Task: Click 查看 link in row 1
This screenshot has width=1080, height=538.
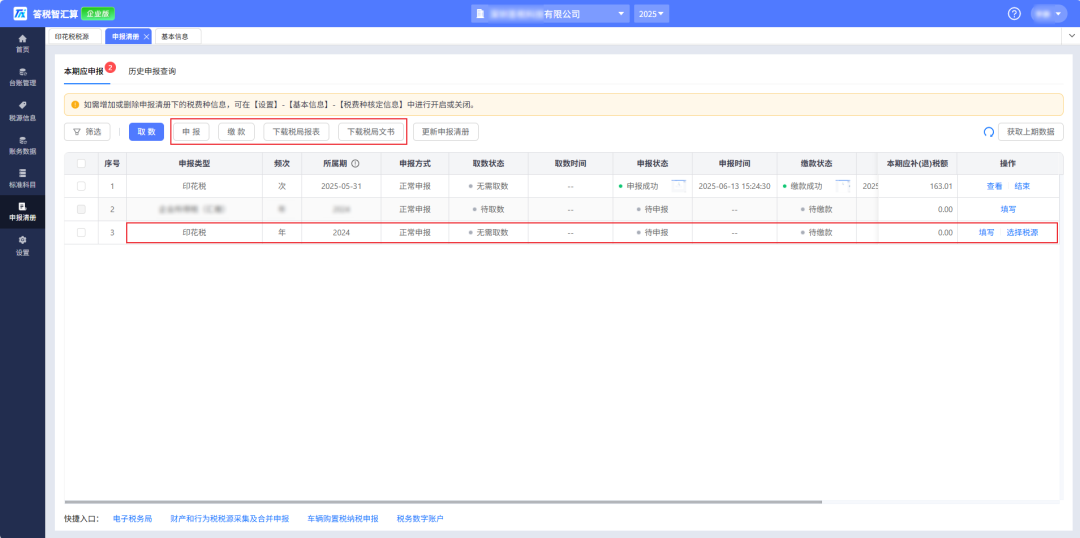Action: point(995,186)
